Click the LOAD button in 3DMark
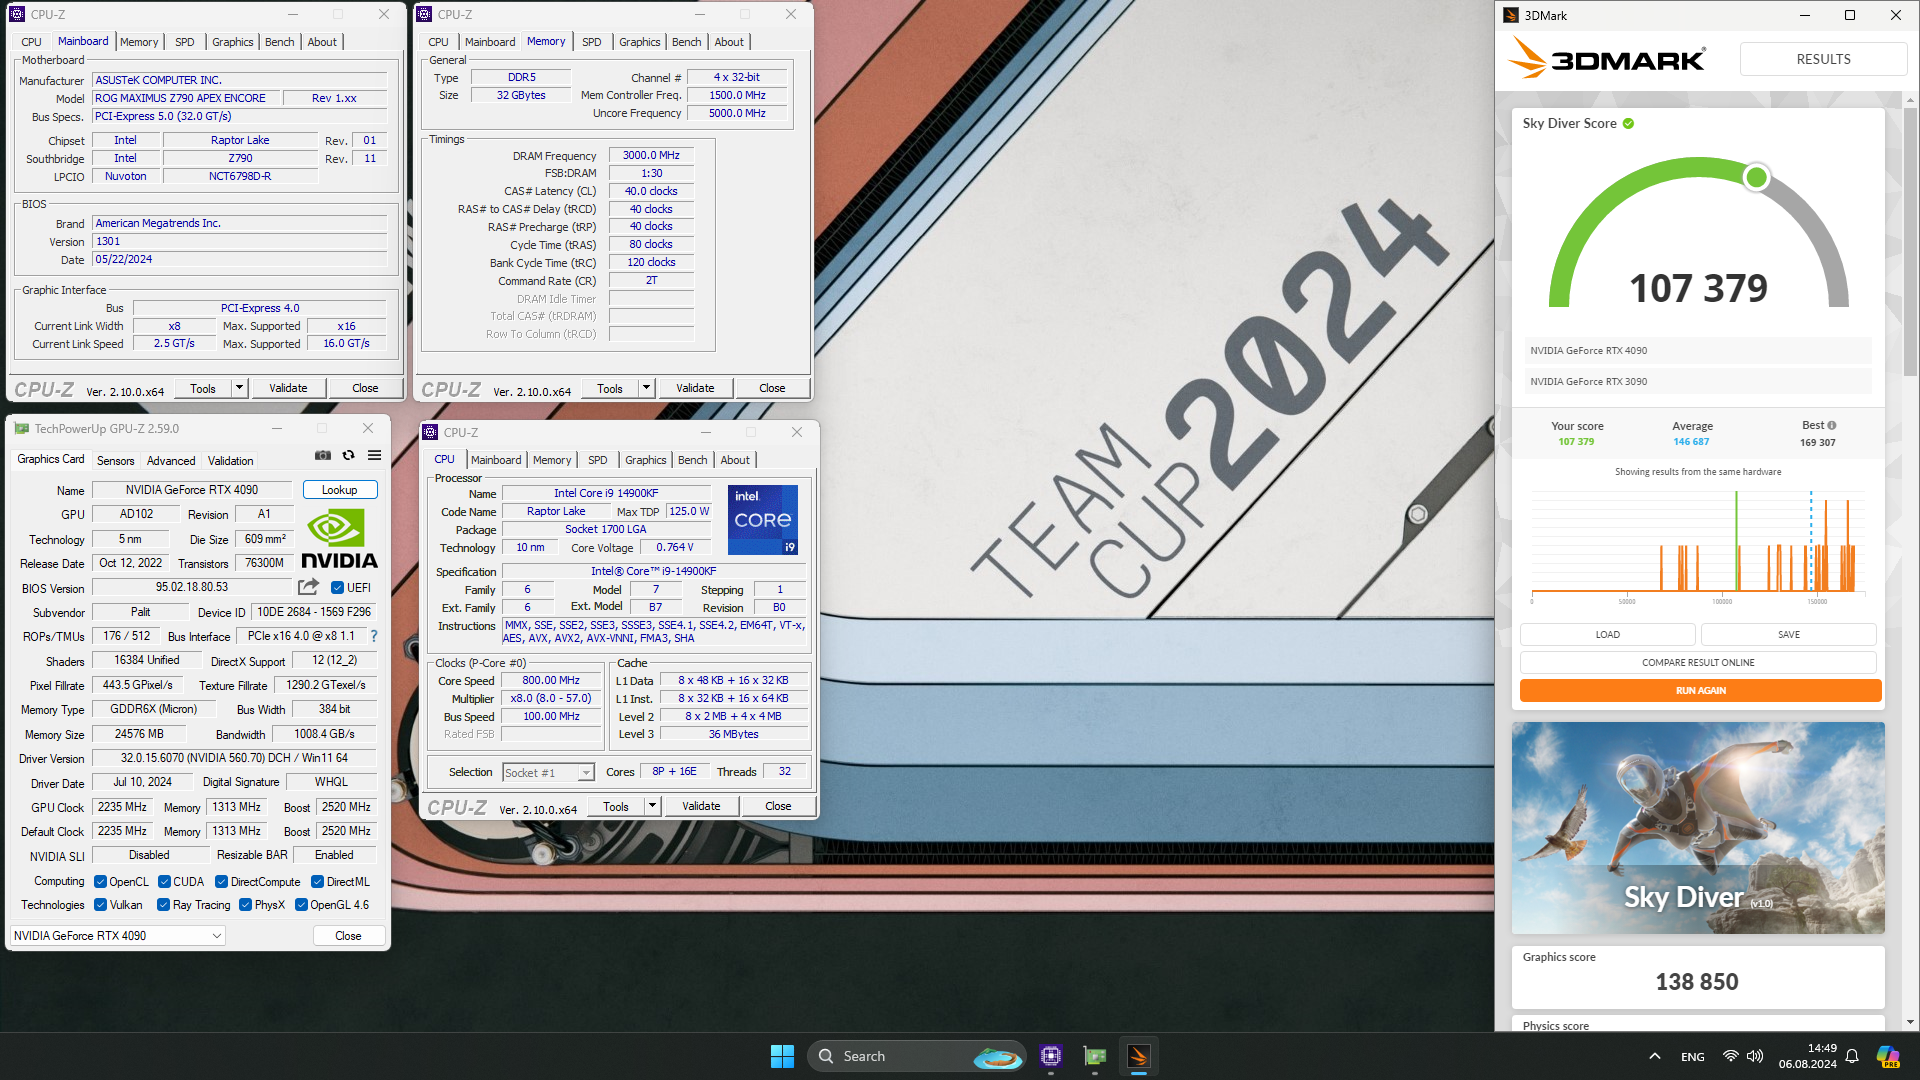 coord(1607,635)
